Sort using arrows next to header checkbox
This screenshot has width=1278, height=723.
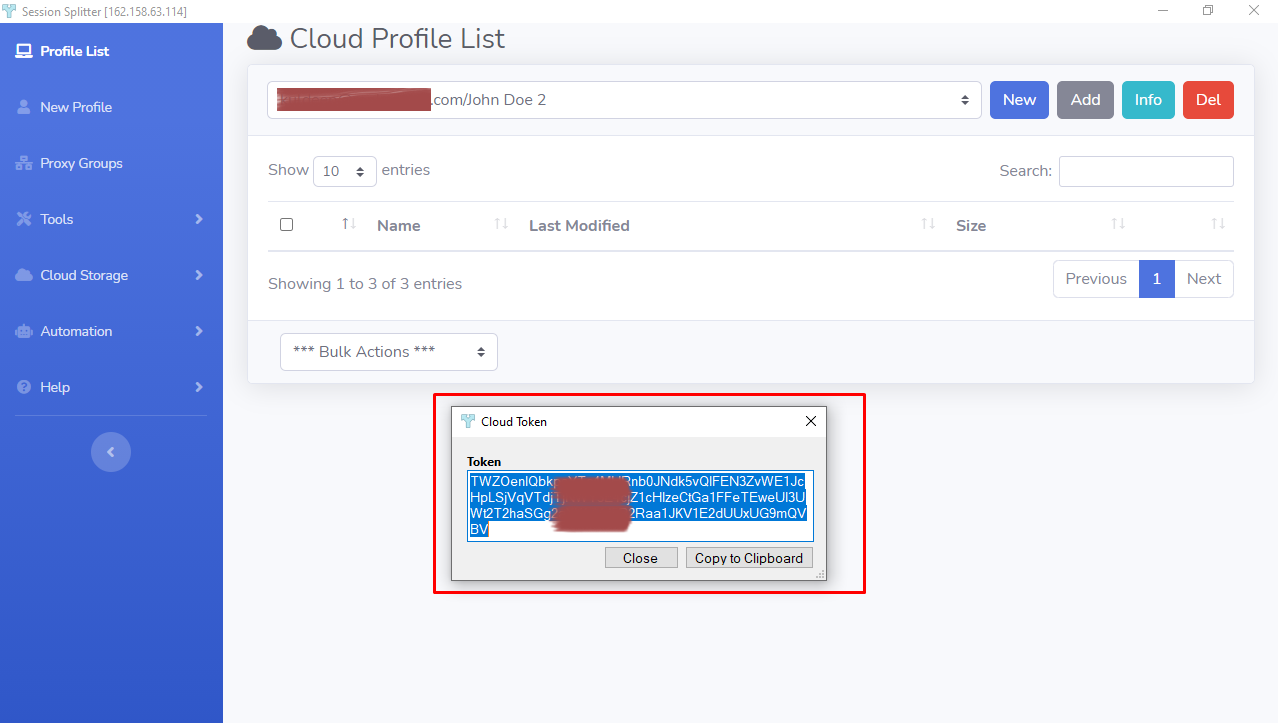[349, 224]
